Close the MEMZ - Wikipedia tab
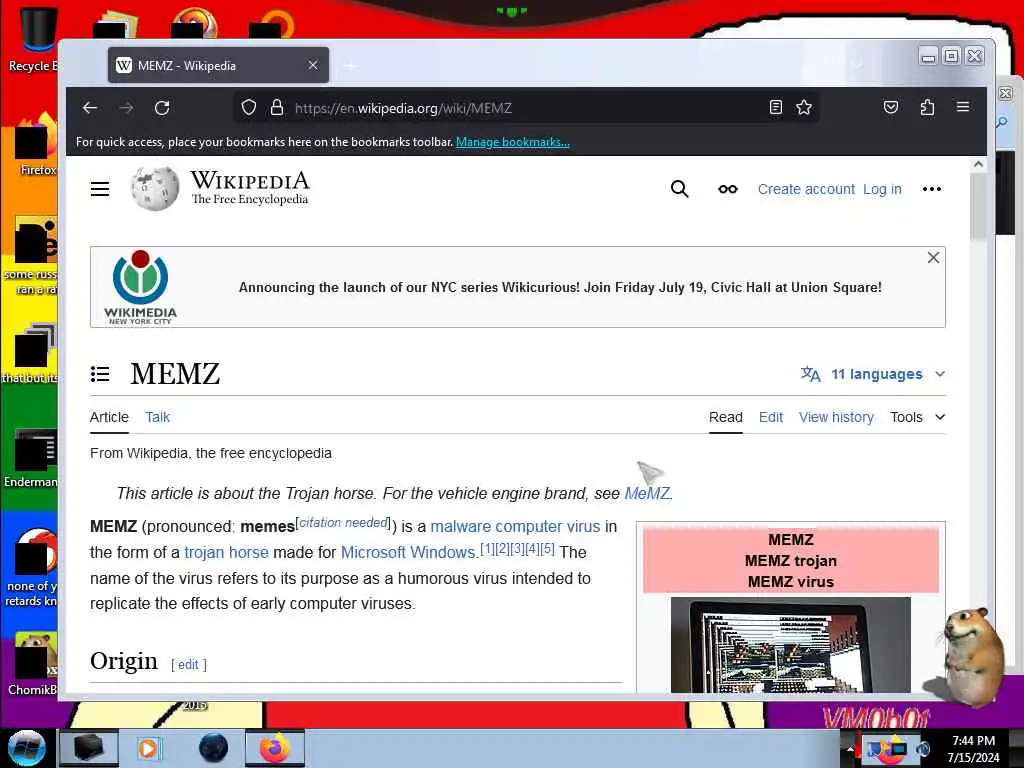Viewport: 1024px width, 768px height. click(313, 65)
